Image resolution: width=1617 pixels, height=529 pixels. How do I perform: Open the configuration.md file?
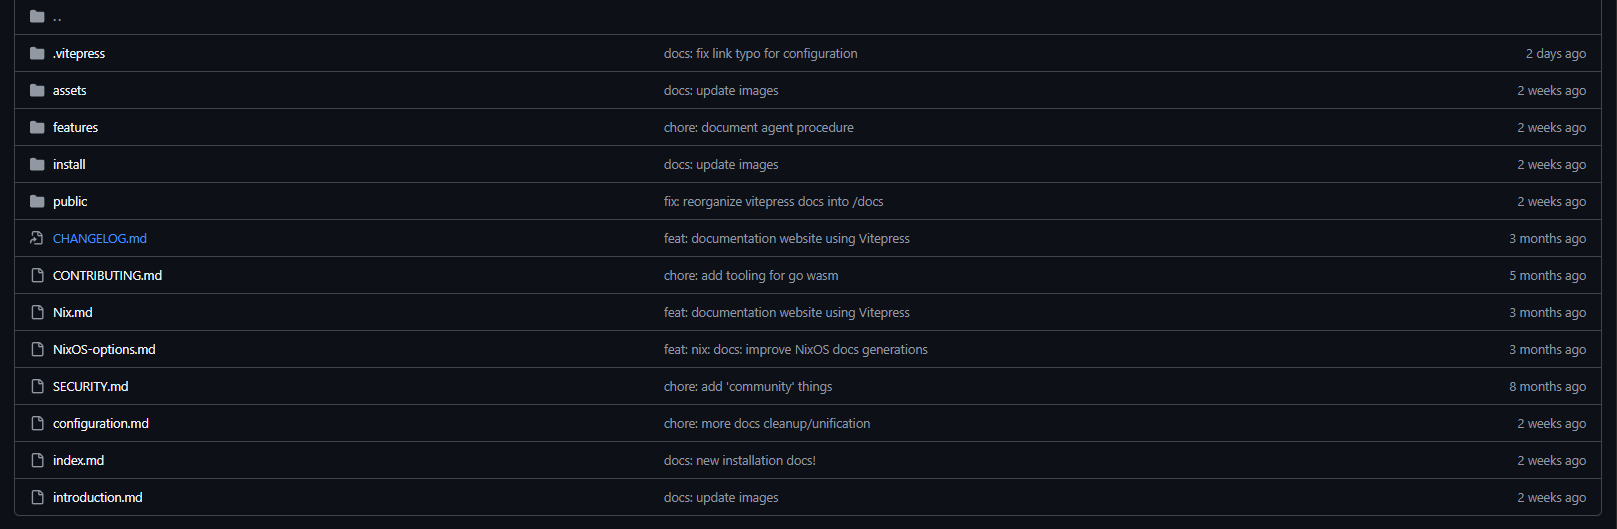[101, 424]
